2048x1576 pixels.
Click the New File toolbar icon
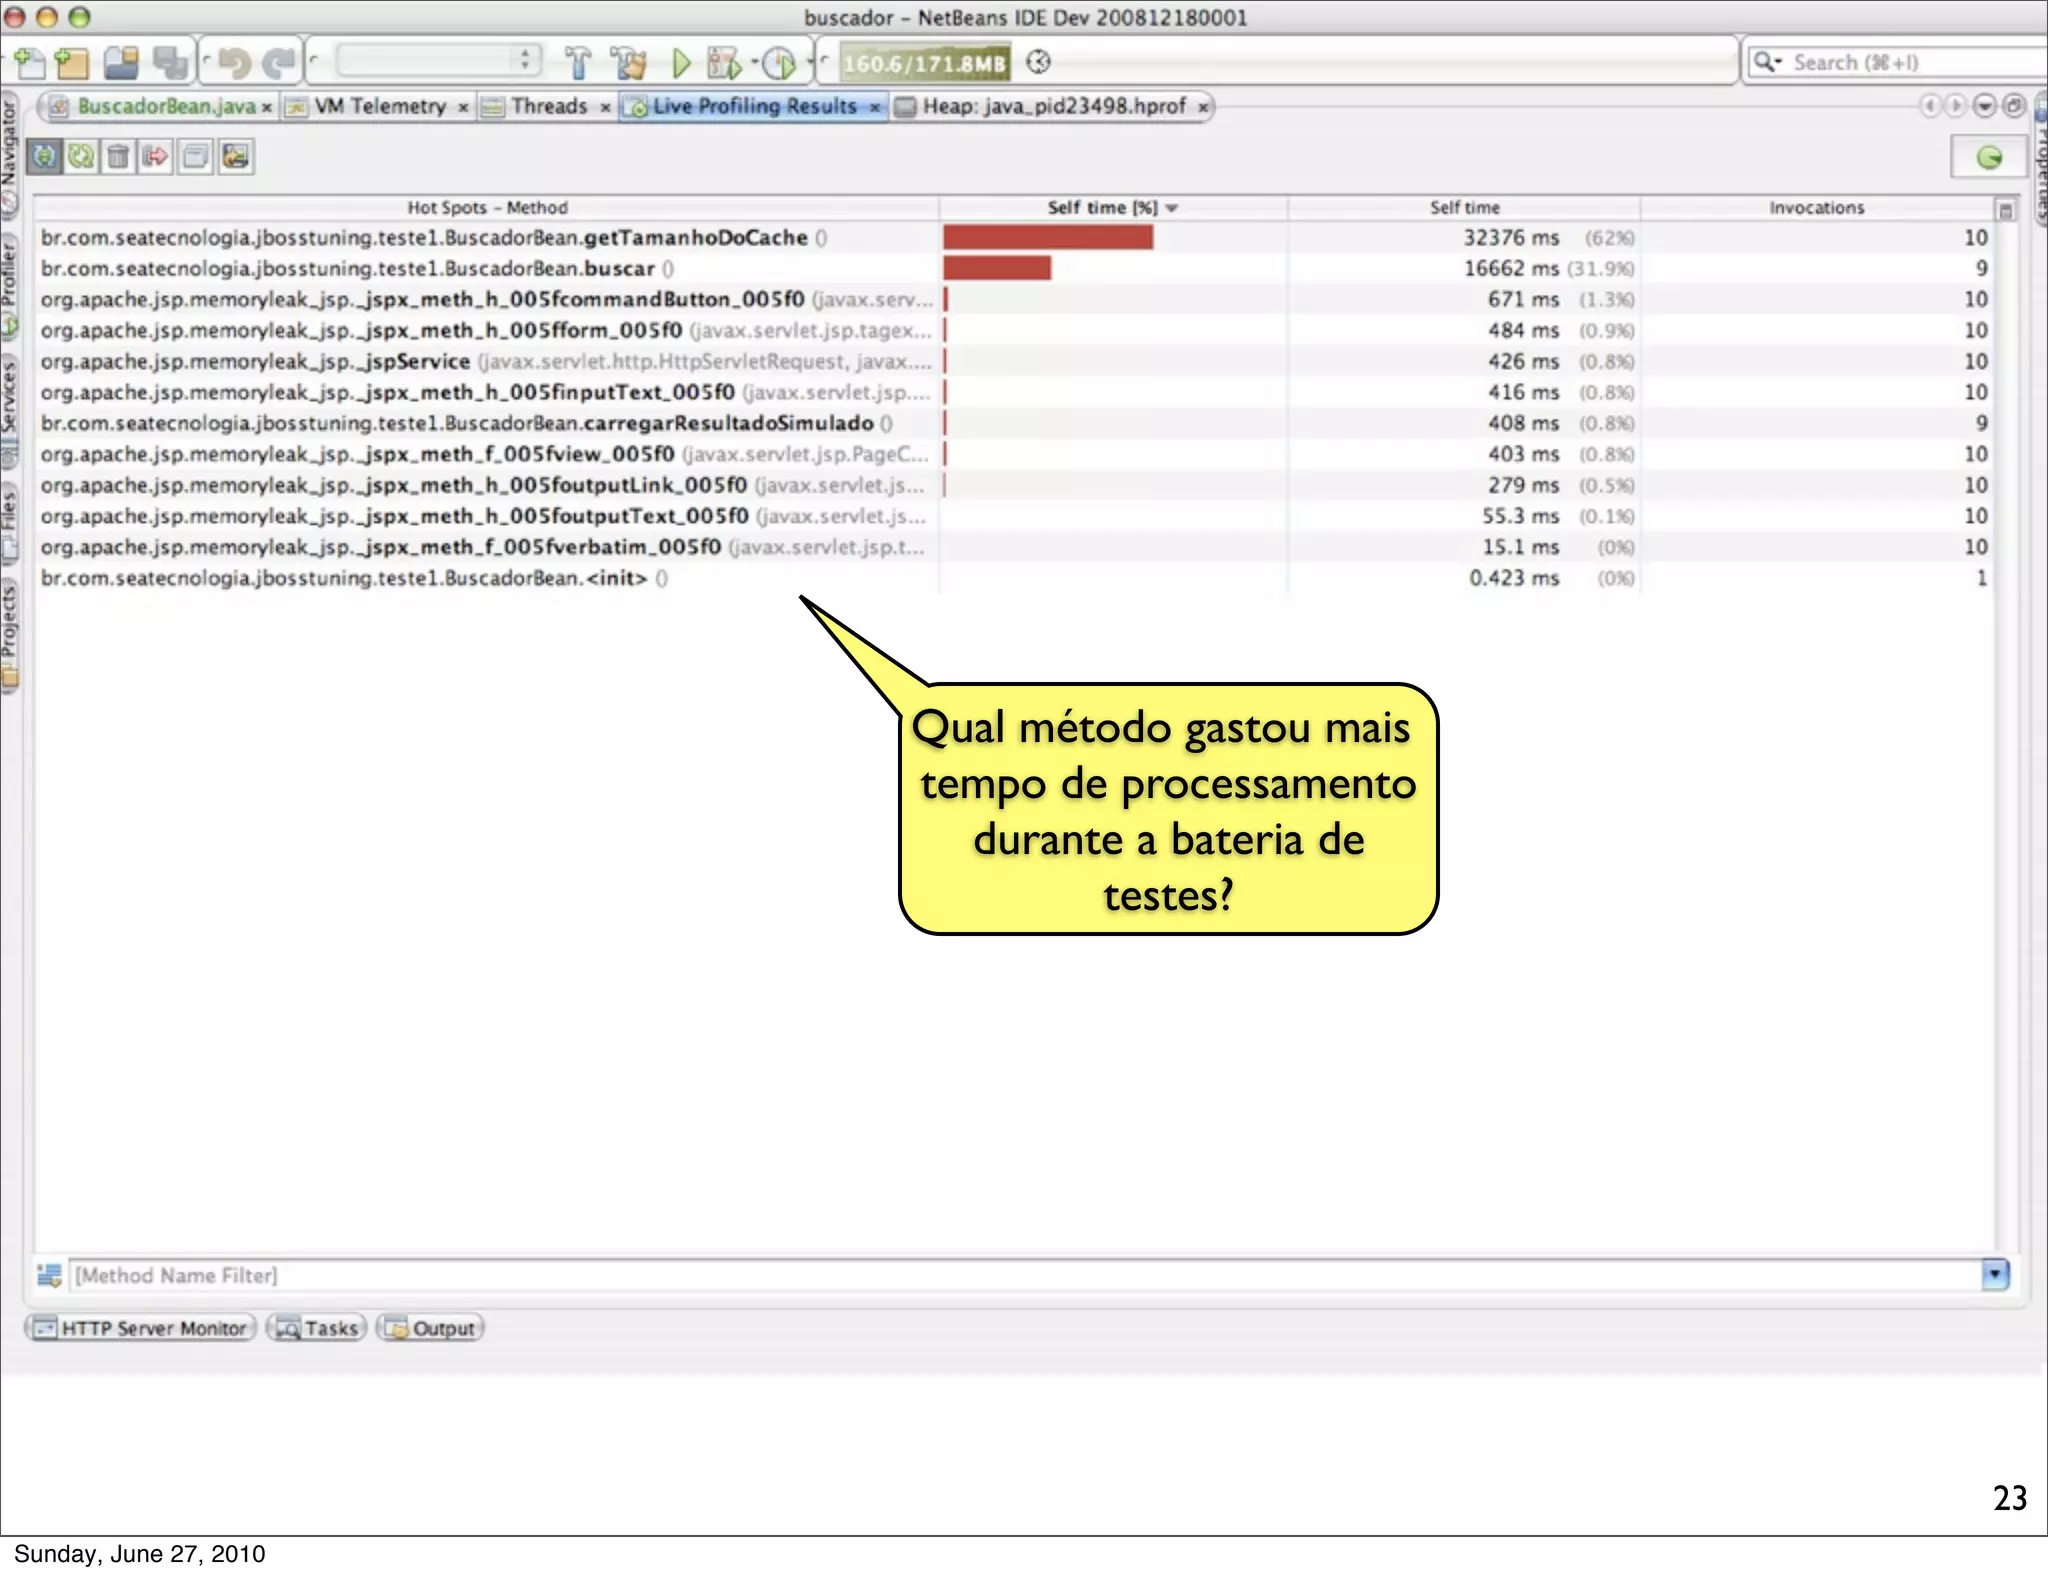(30, 63)
